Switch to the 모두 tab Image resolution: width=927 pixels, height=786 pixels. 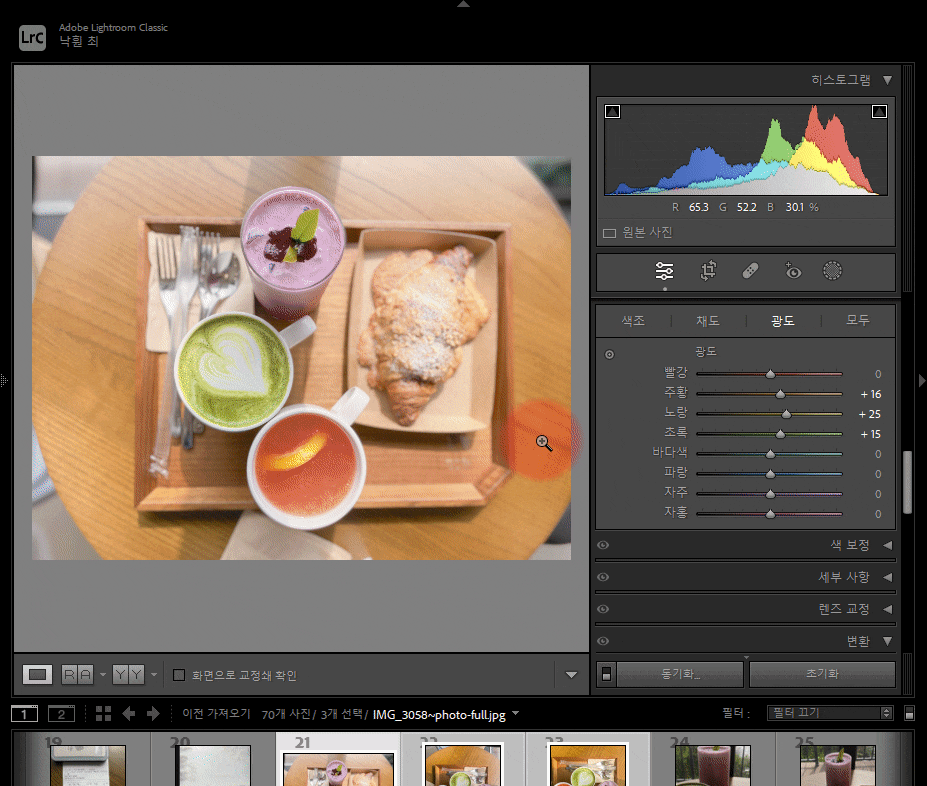click(x=857, y=321)
